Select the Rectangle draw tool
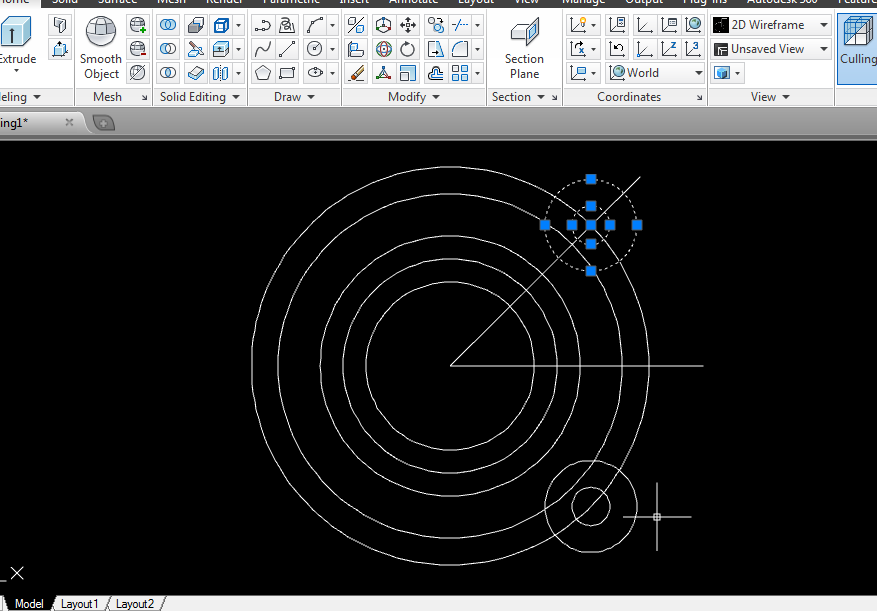Image resolution: width=877 pixels, height=611 pixels. coord(287,73)
